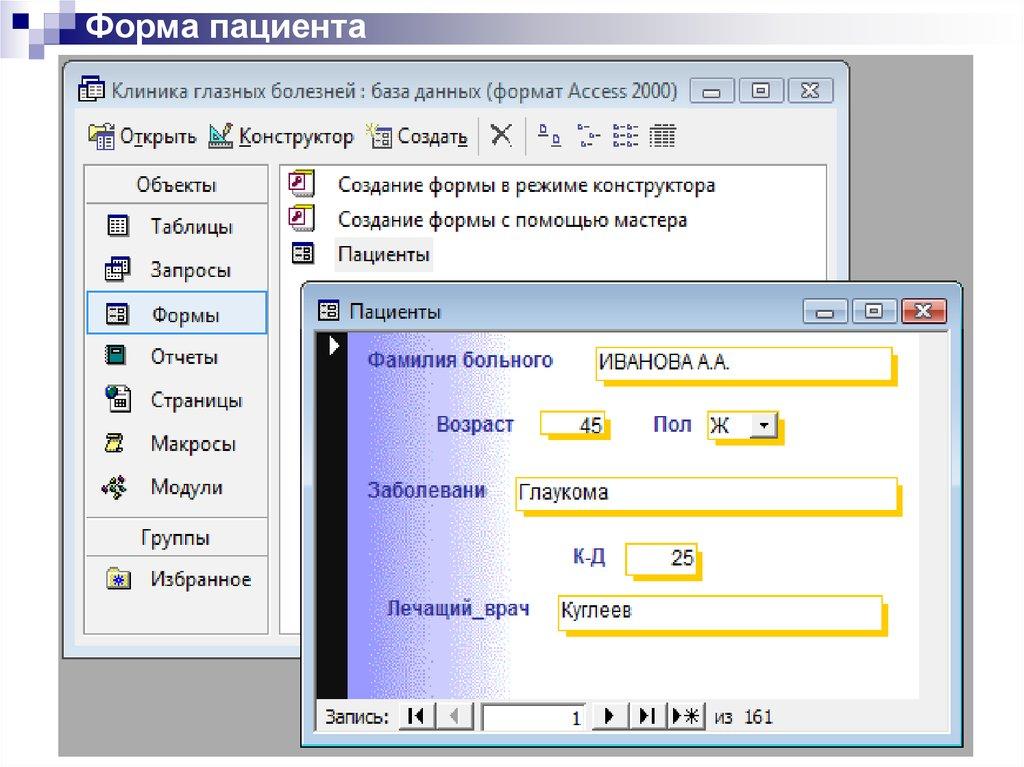Jump to last record in navigator
The width and height of the screenshot is (1024, 767).
[x=647, y=716]
